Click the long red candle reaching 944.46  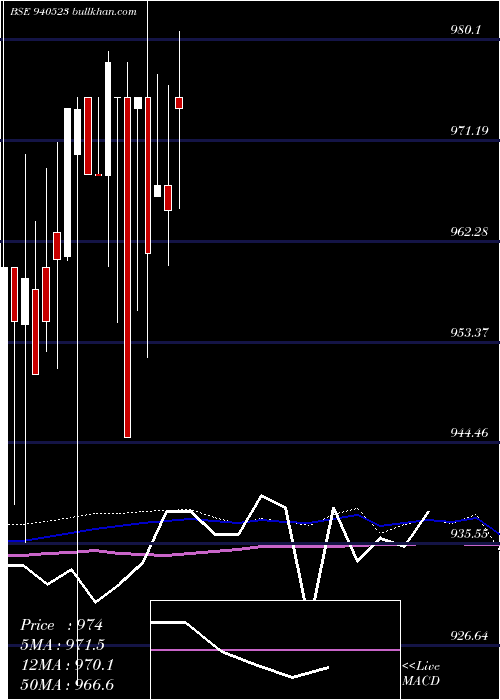[x=128, y=267]
